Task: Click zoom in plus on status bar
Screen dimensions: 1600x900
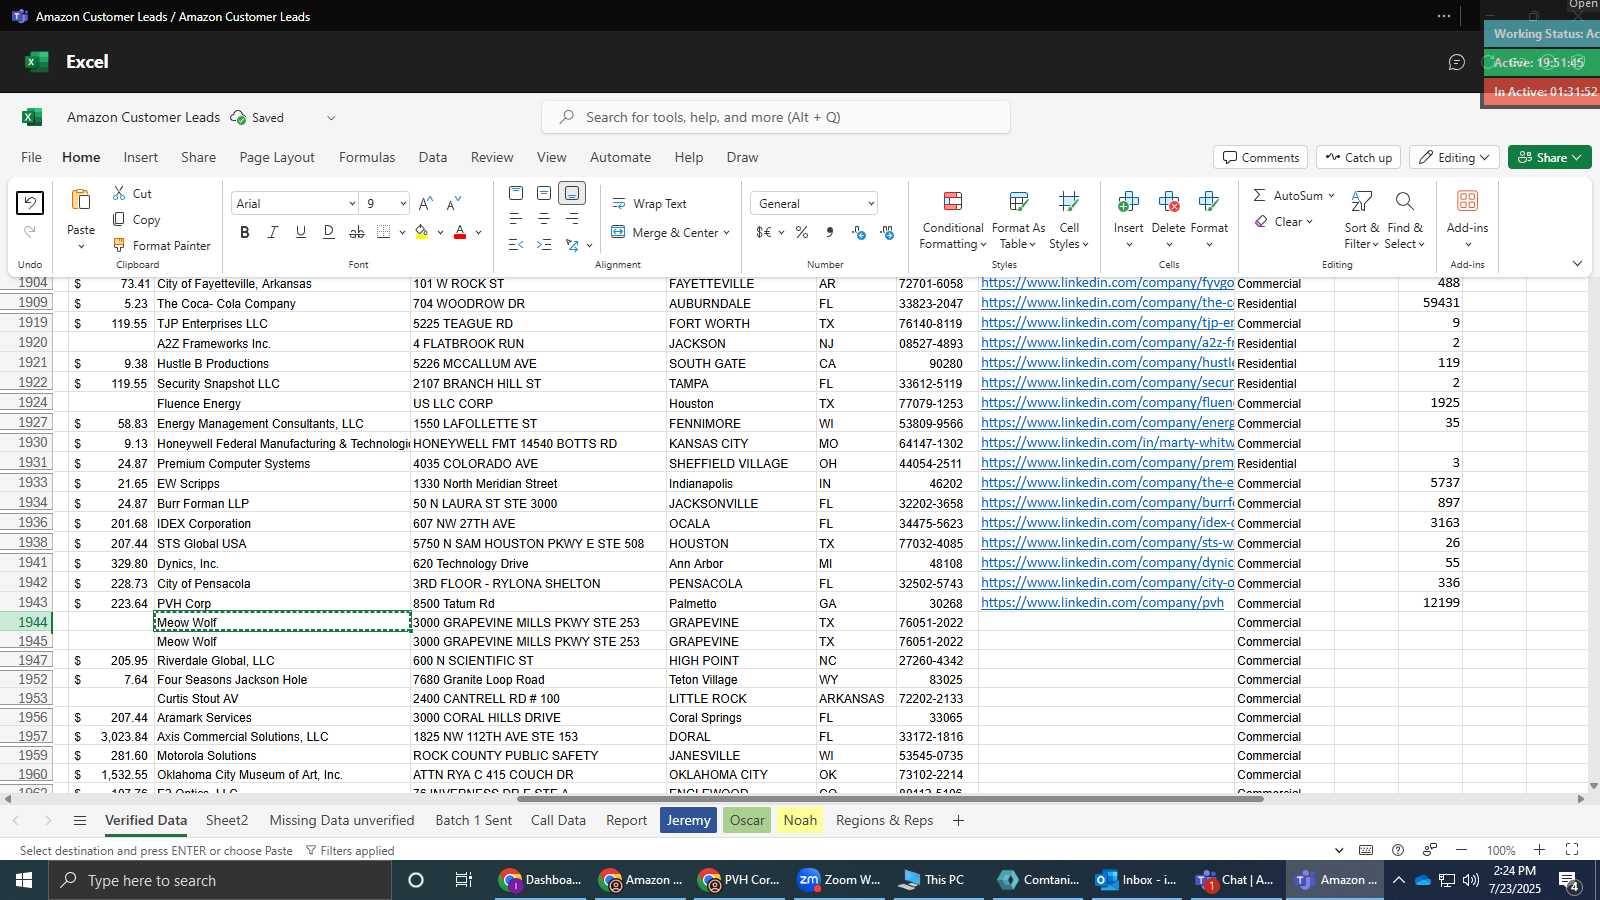Action: point(1539,850)
